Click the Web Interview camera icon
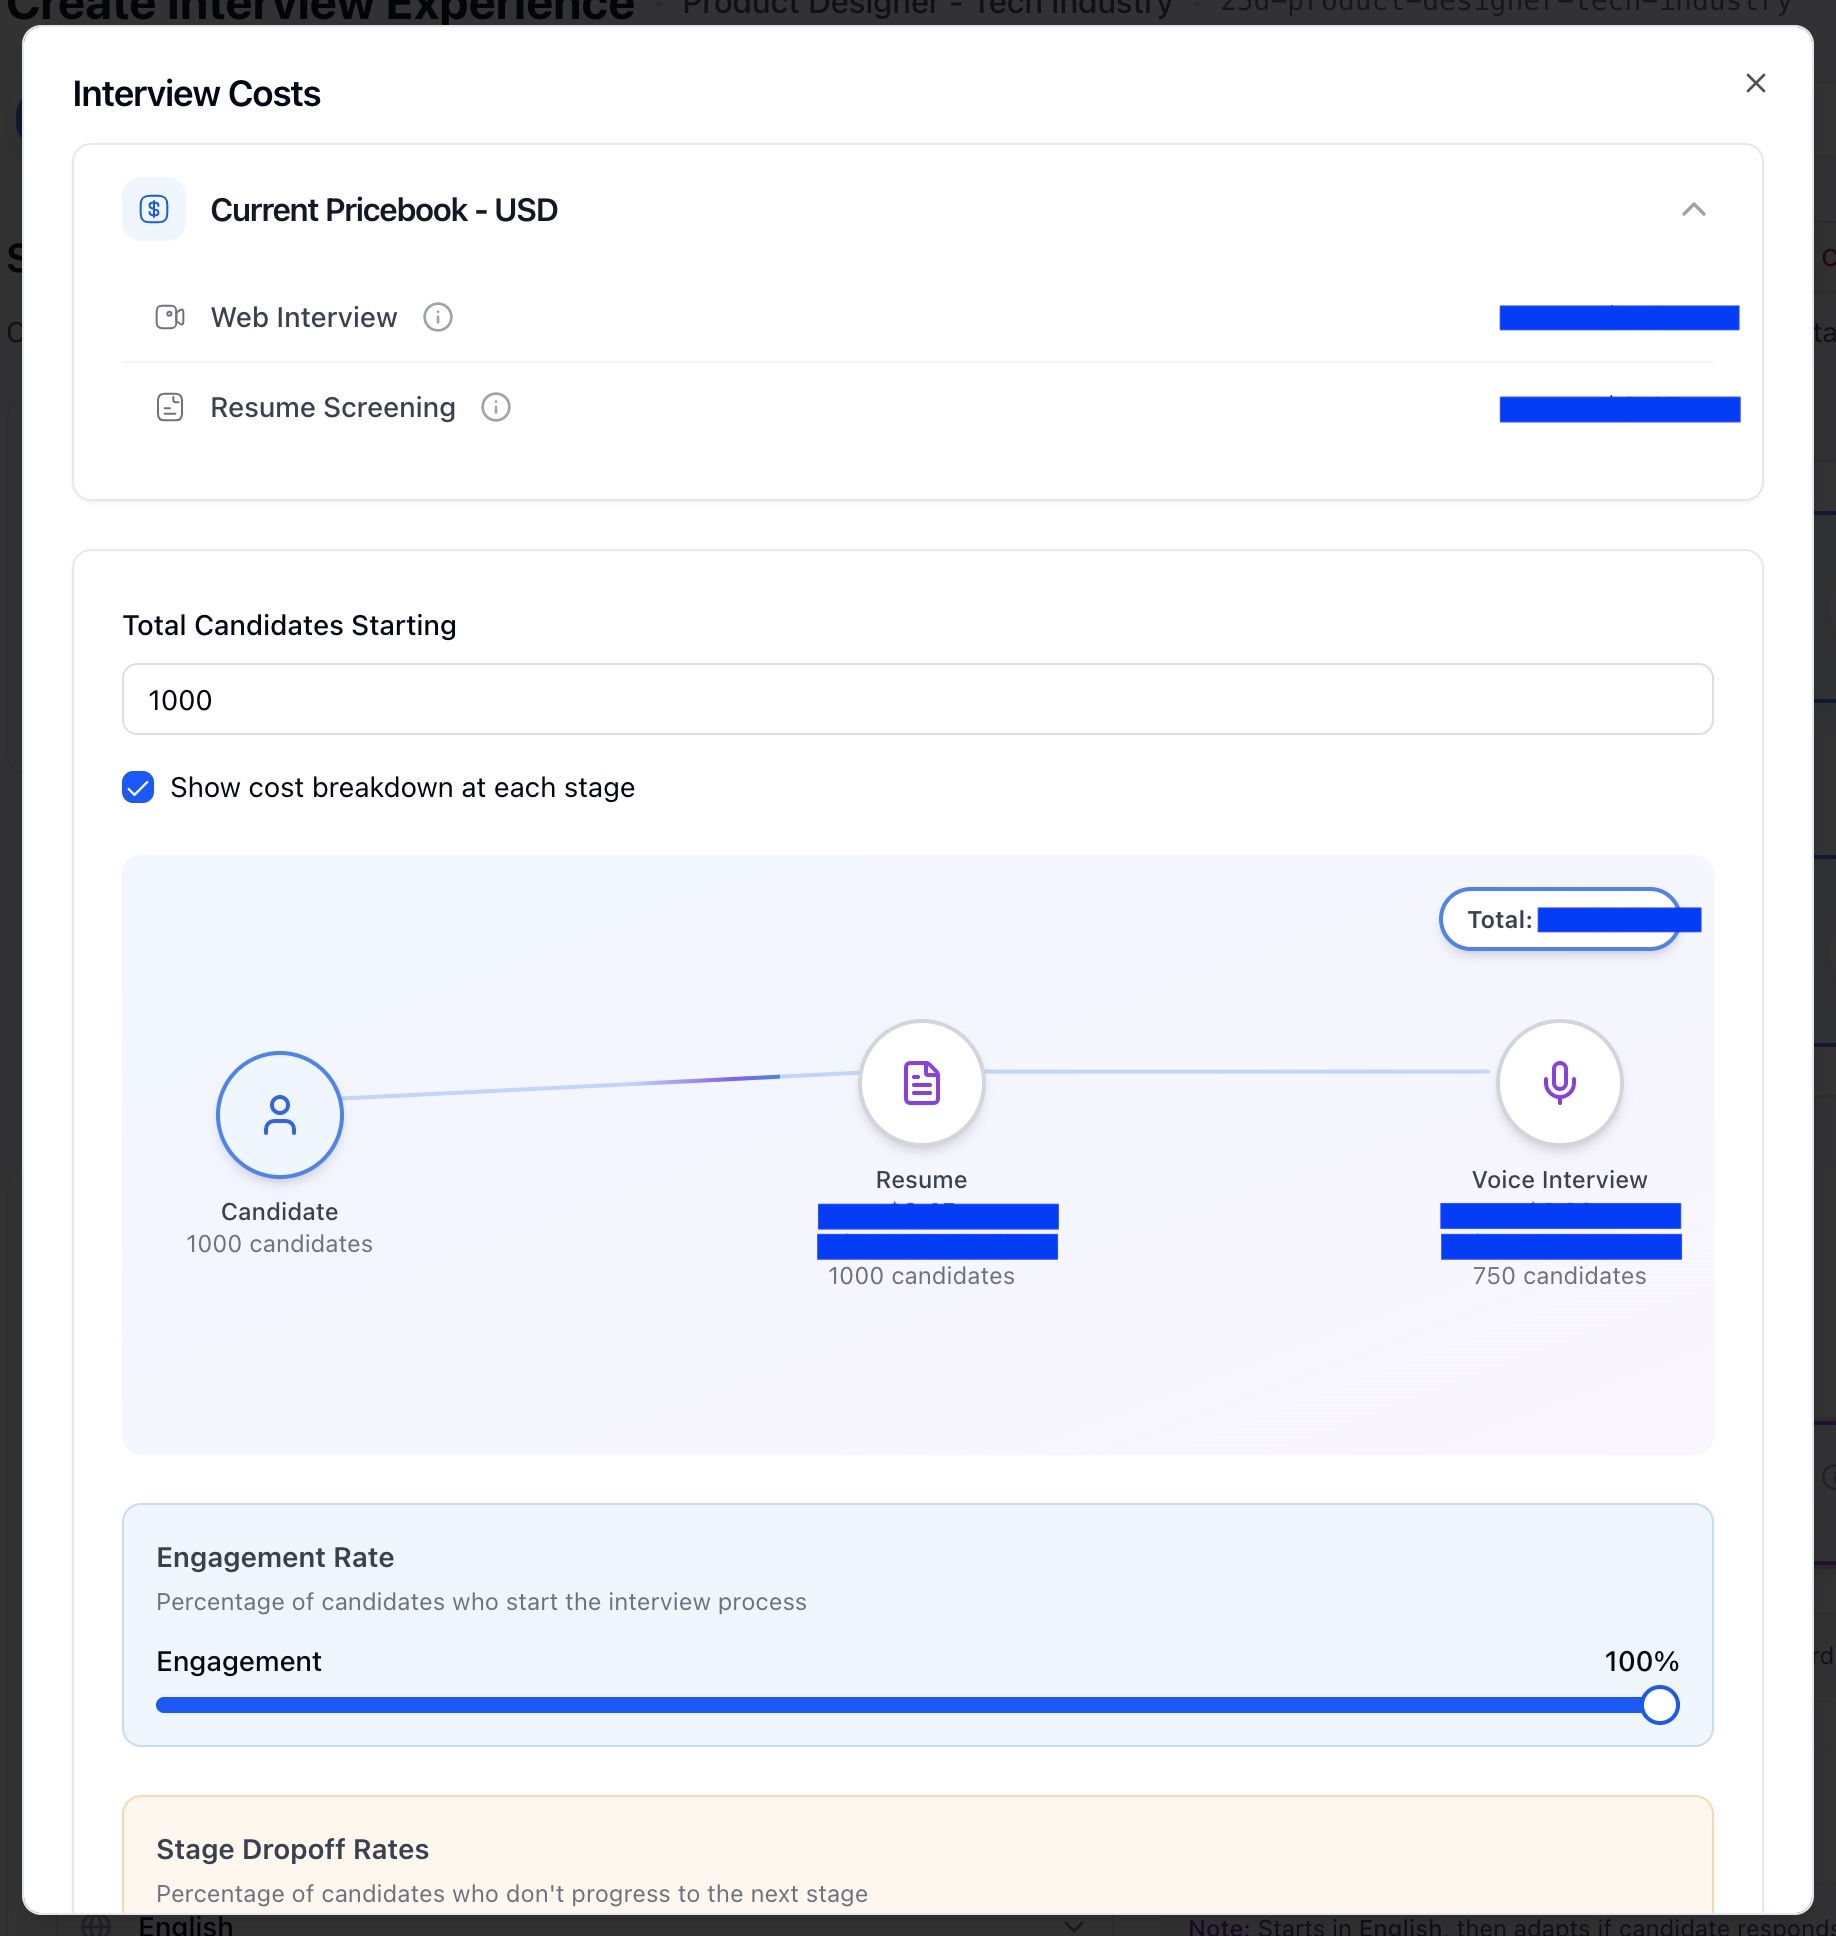This screenshot has height=1936, width=1836. click(170, 317)
